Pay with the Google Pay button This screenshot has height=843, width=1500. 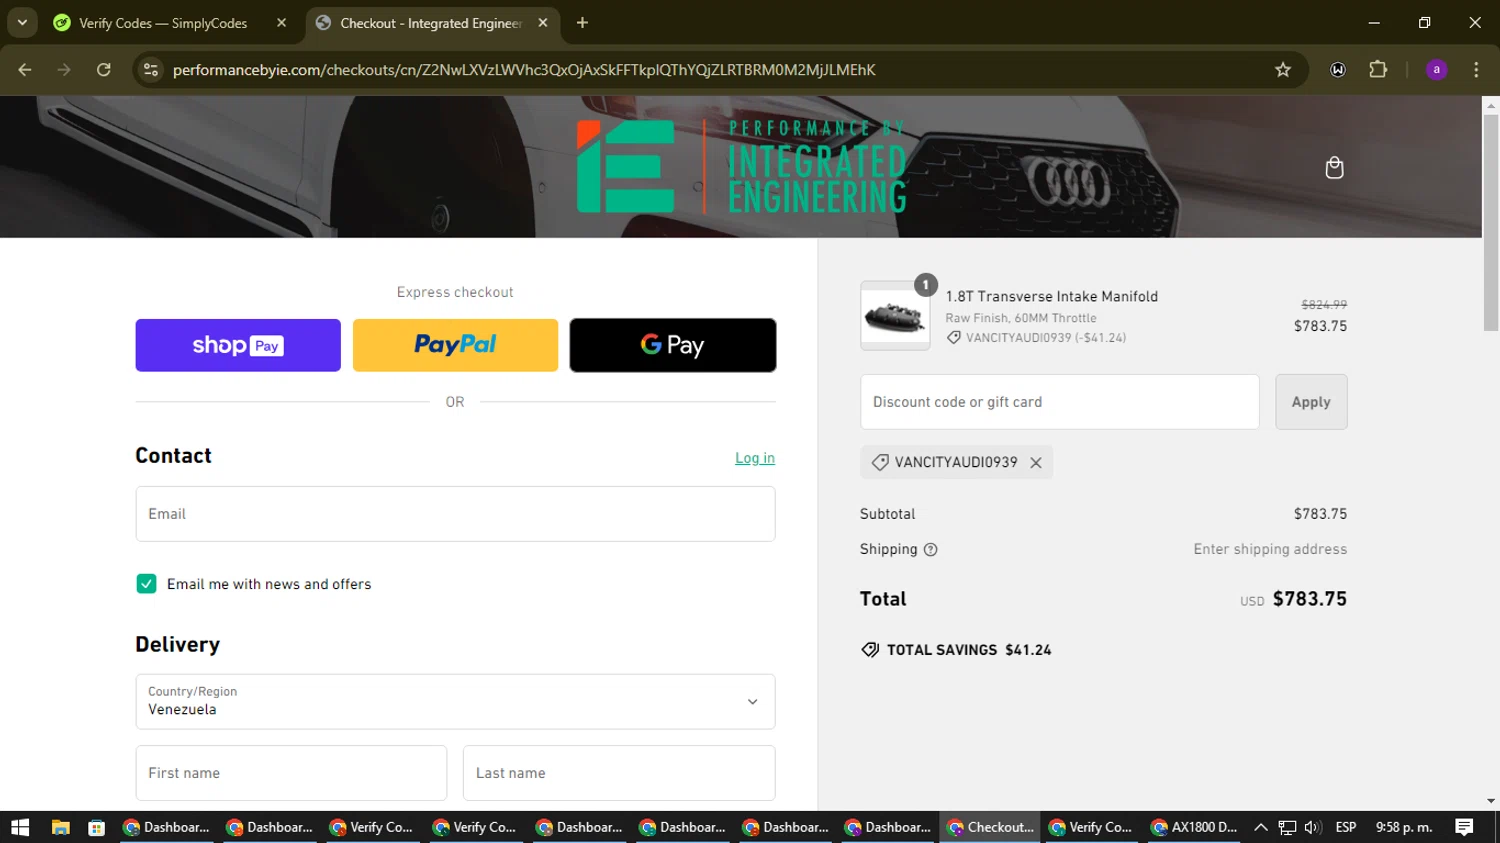(673, 345)
